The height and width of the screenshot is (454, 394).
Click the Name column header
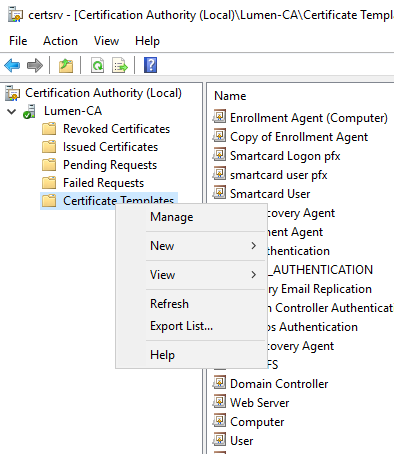(x=230, y=96)
